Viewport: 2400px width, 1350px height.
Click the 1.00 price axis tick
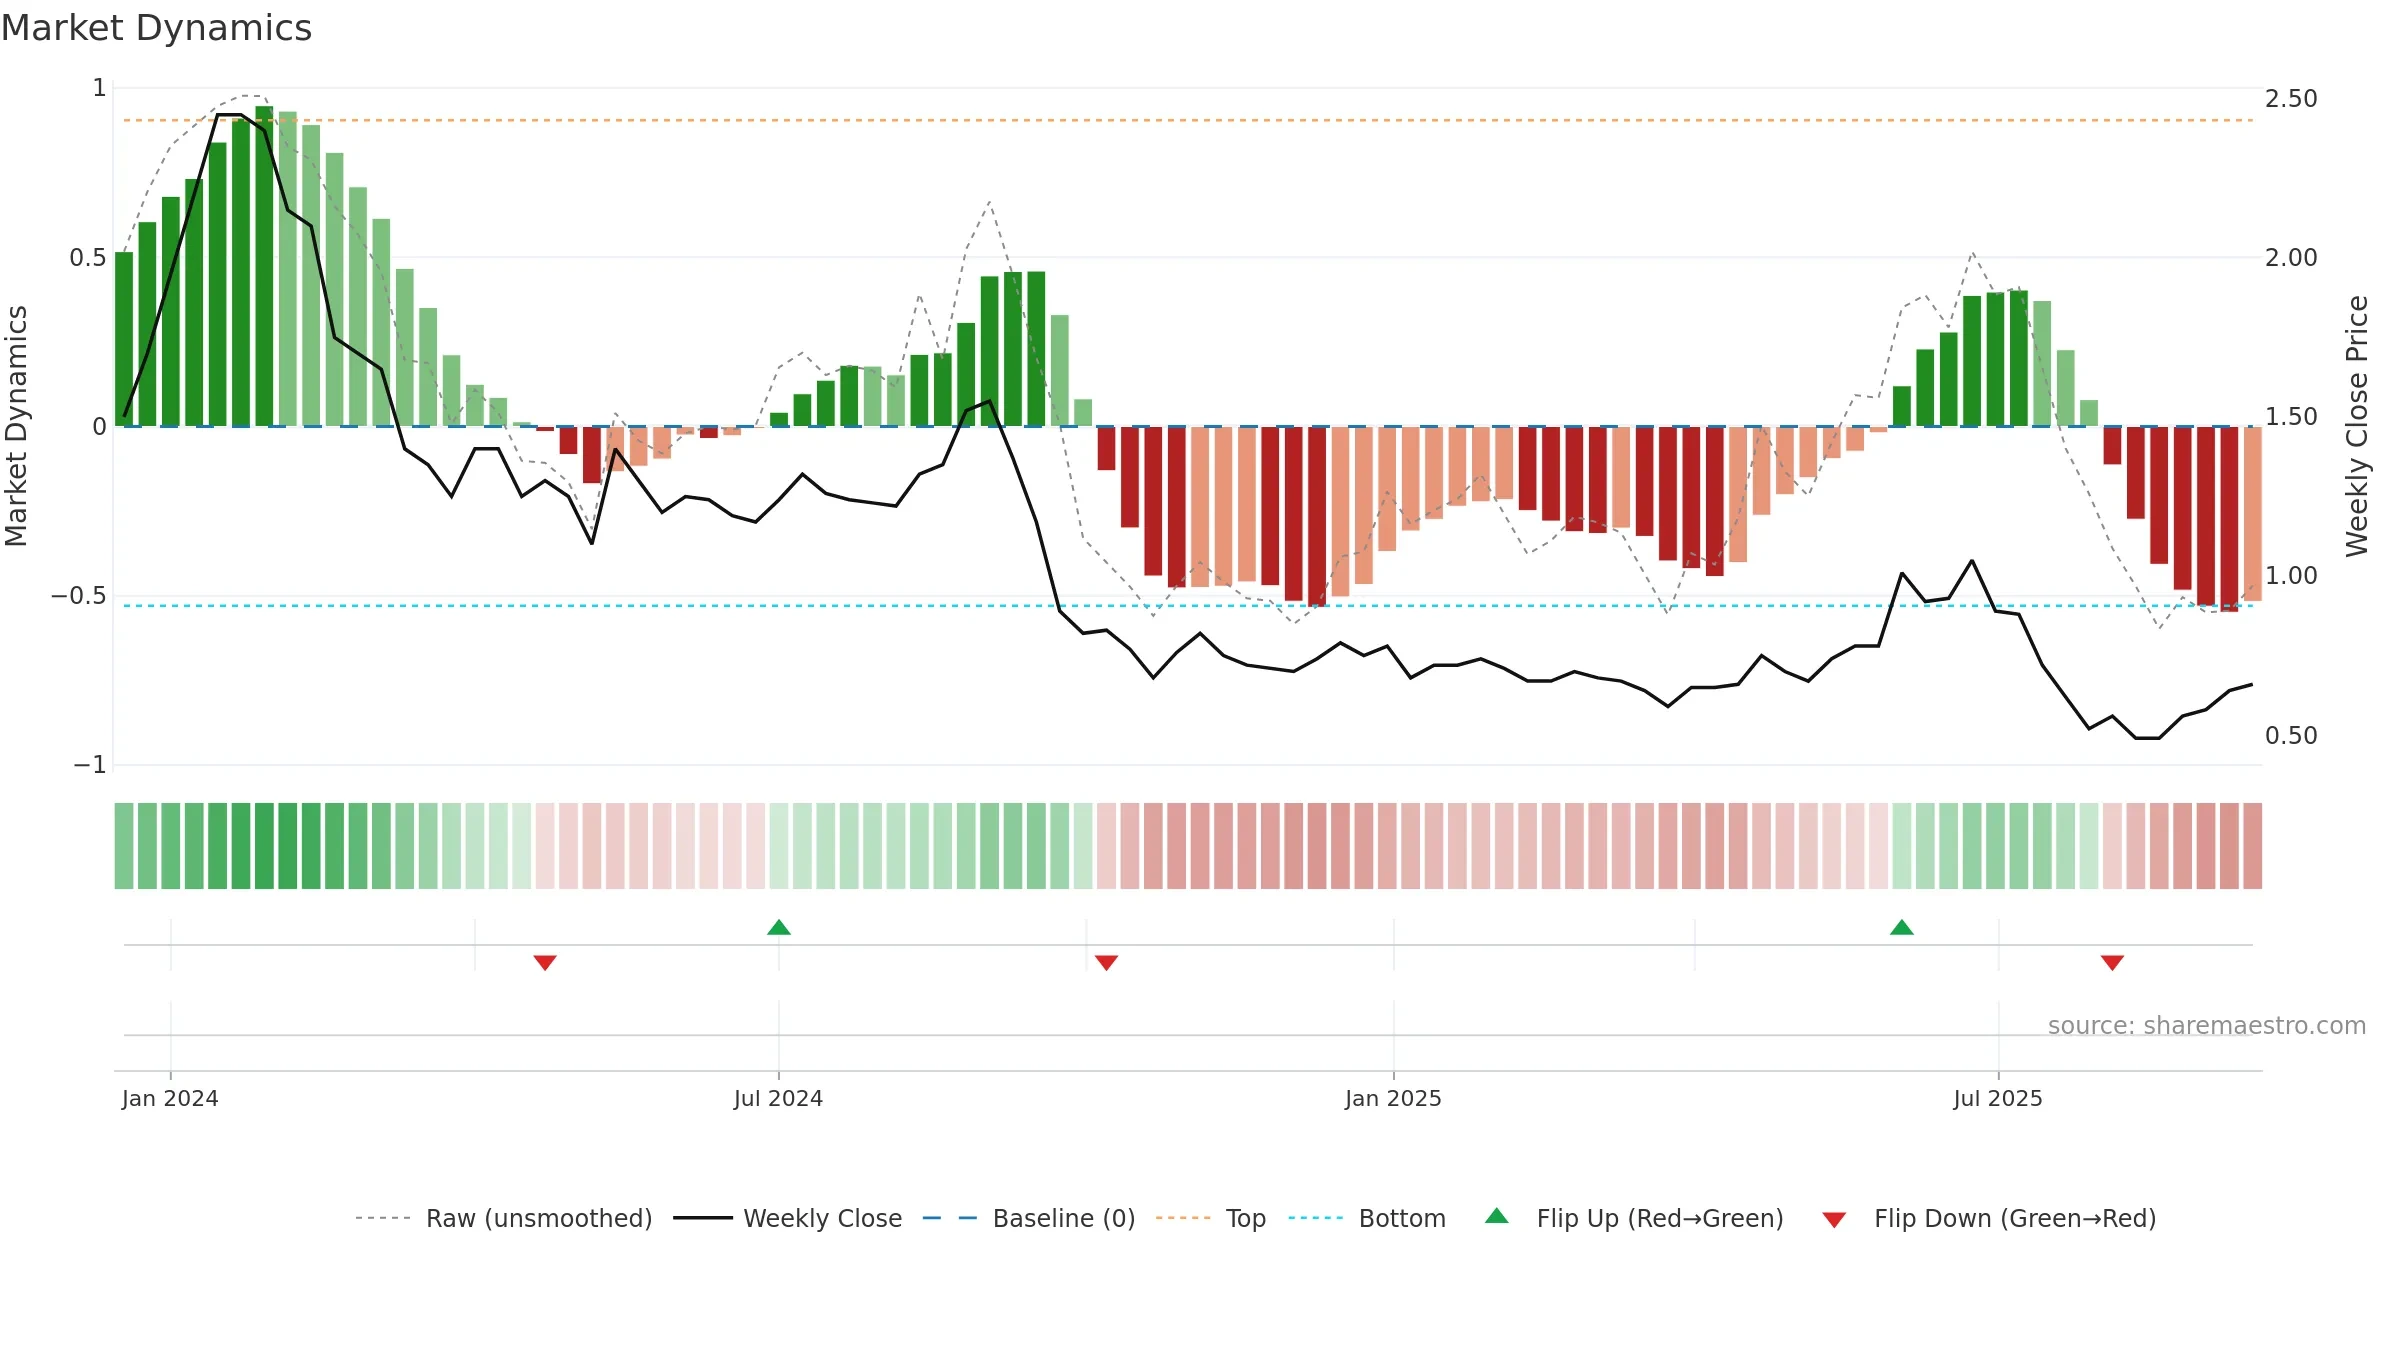click(x=2291, y=575)
